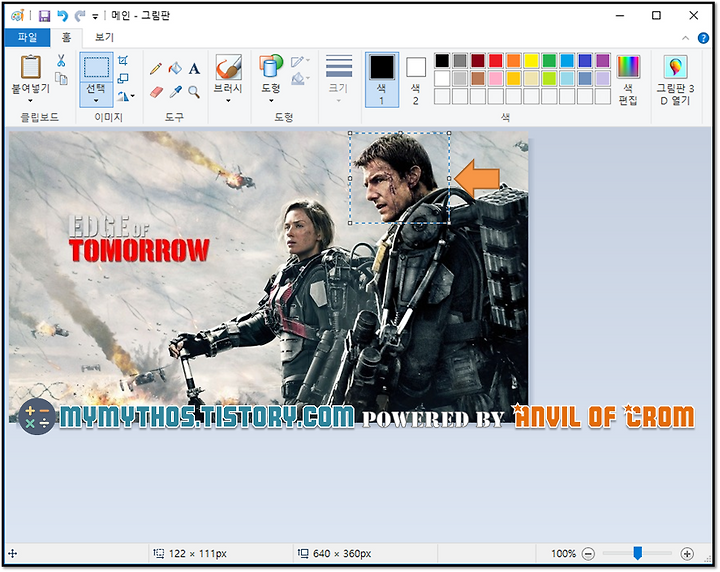
Task: Open Edit colors (색 편집)
Action: coord(628,79)
